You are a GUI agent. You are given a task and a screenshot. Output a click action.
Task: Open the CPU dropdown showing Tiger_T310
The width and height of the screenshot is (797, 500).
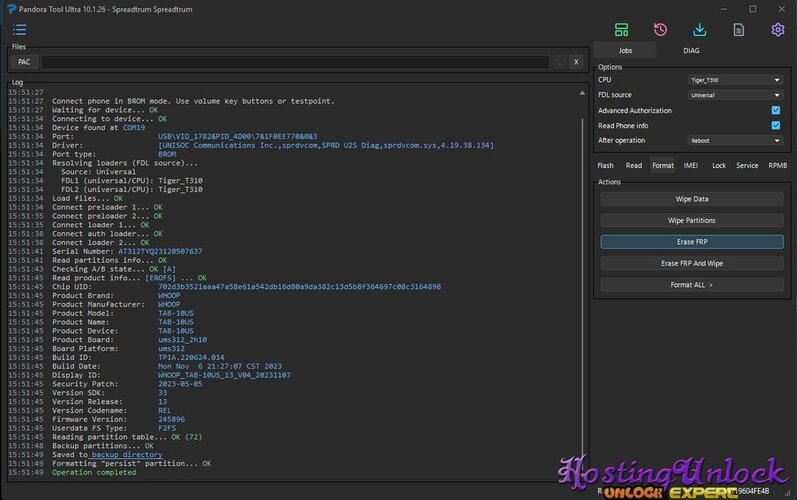[x=735, y=80]
